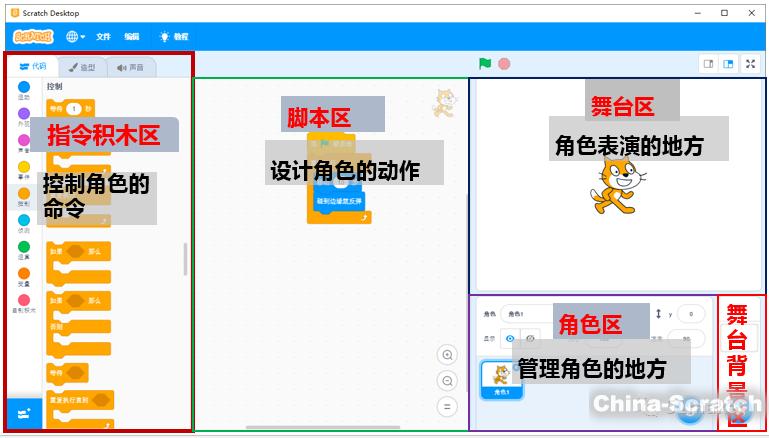
Task: Open the 文件 menu
Action: pos(103,36)
